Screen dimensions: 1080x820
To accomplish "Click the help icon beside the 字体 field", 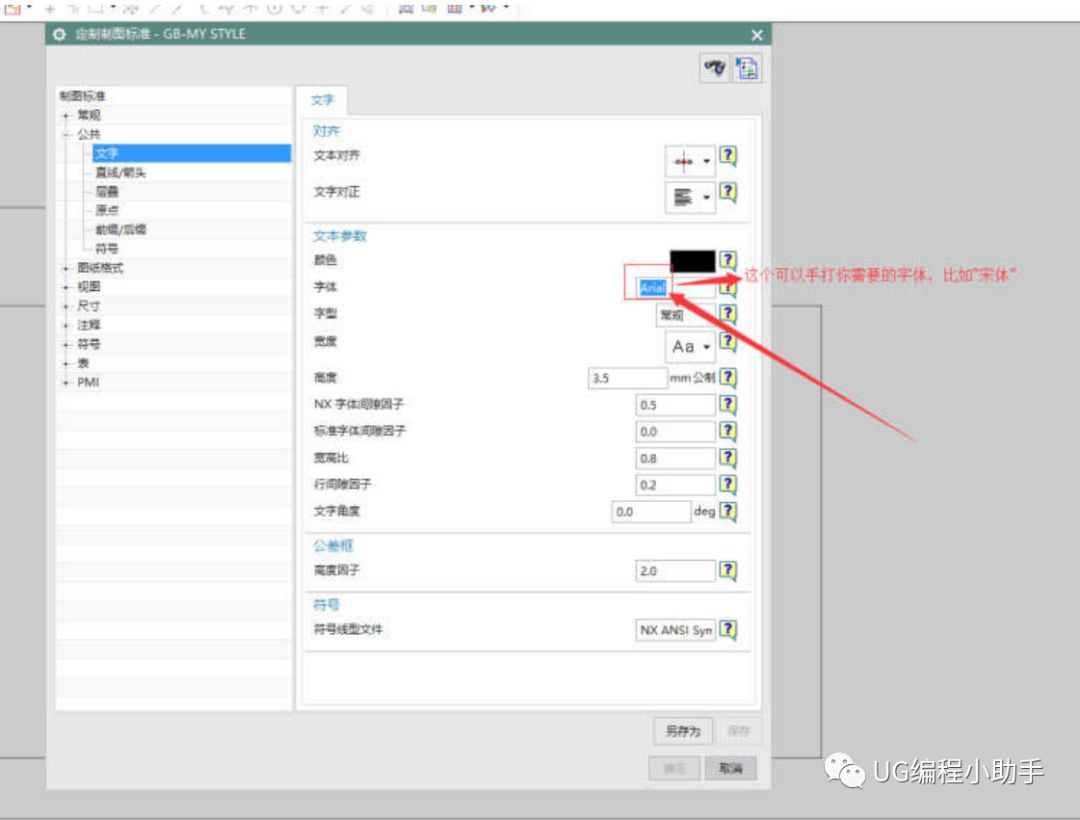I will [728, 287].
